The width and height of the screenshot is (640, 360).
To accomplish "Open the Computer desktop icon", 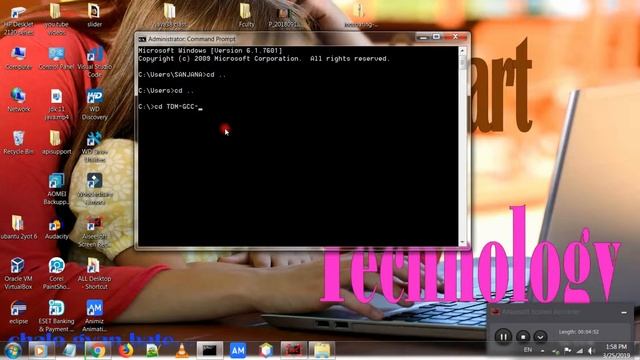I will (18, 58).
